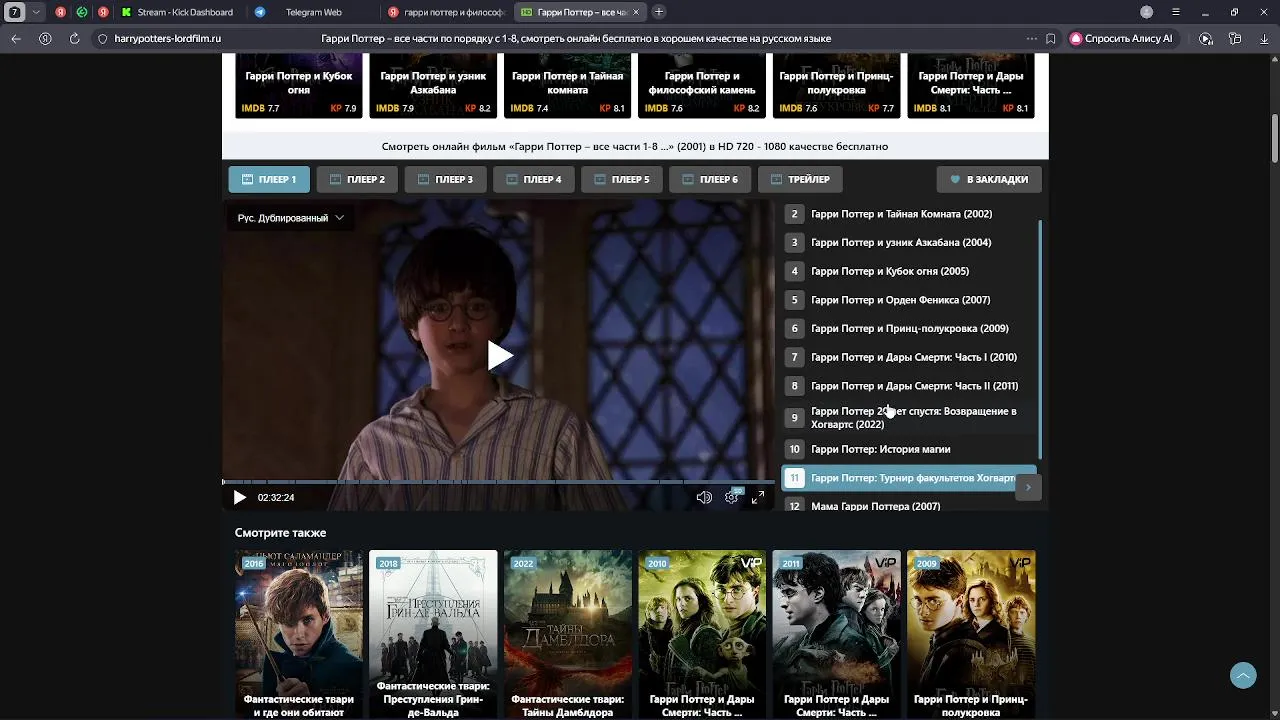Select Гарри Поттер и Тайная Комната (2002) in playlist
Viewport: 1280px width, 720px height.
908,214
